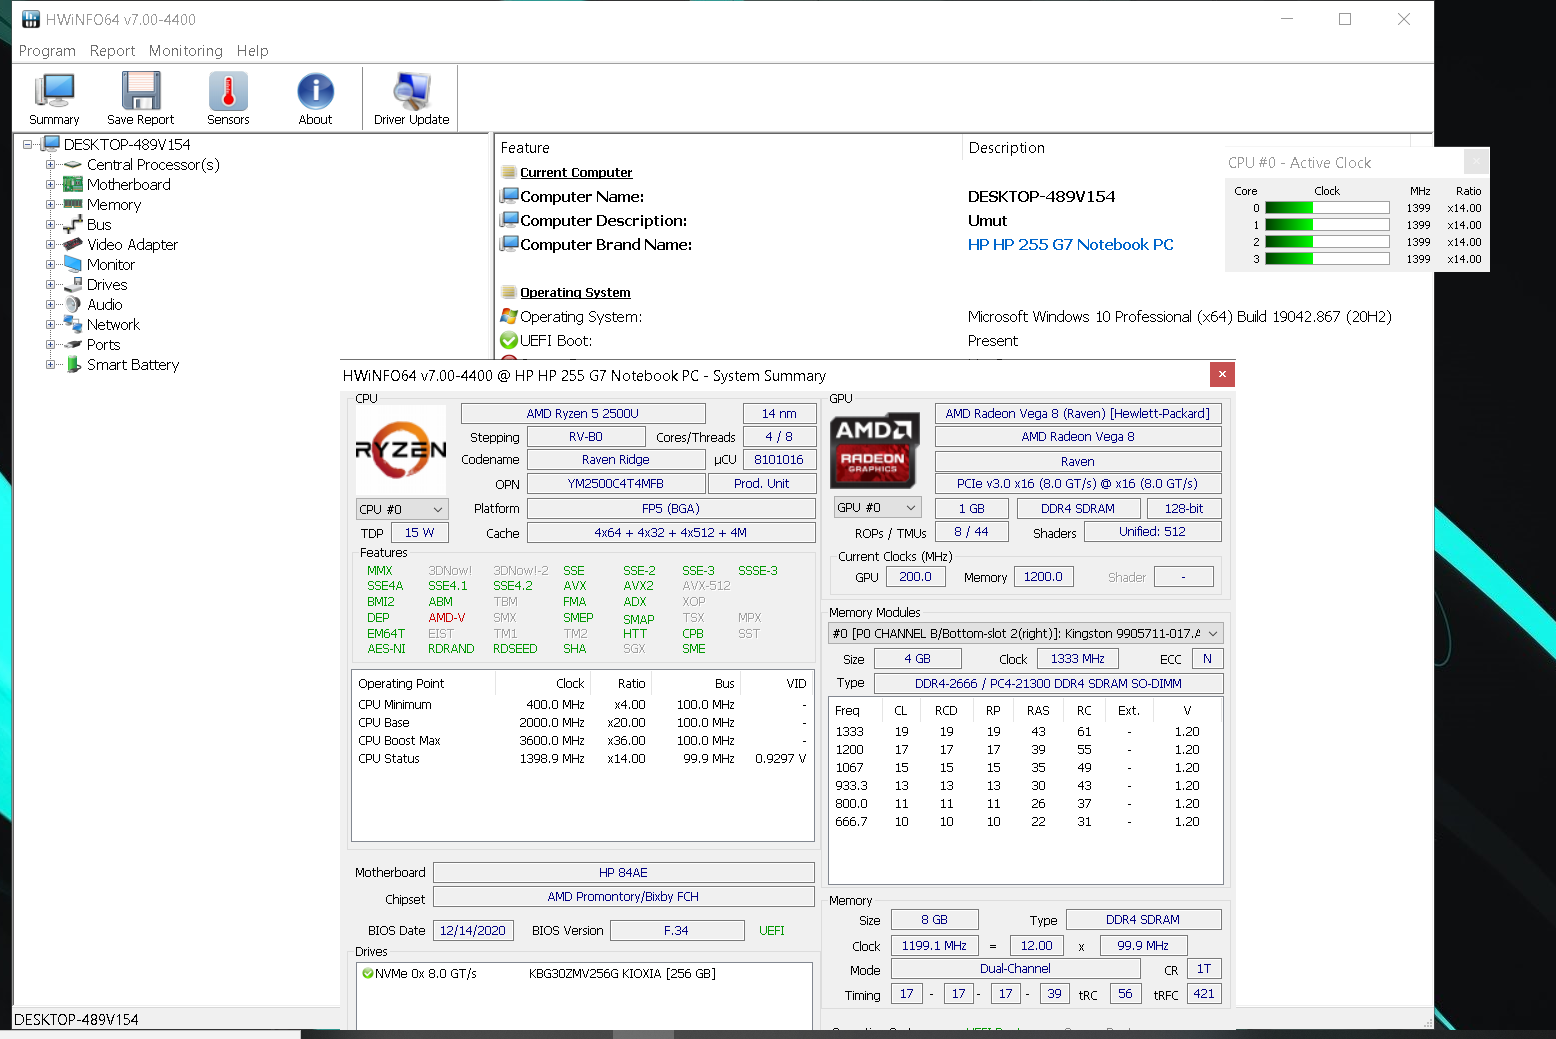
Task: Select the KBG30ZMV256G KIOXIA drive entry
Action: point(622,974)
